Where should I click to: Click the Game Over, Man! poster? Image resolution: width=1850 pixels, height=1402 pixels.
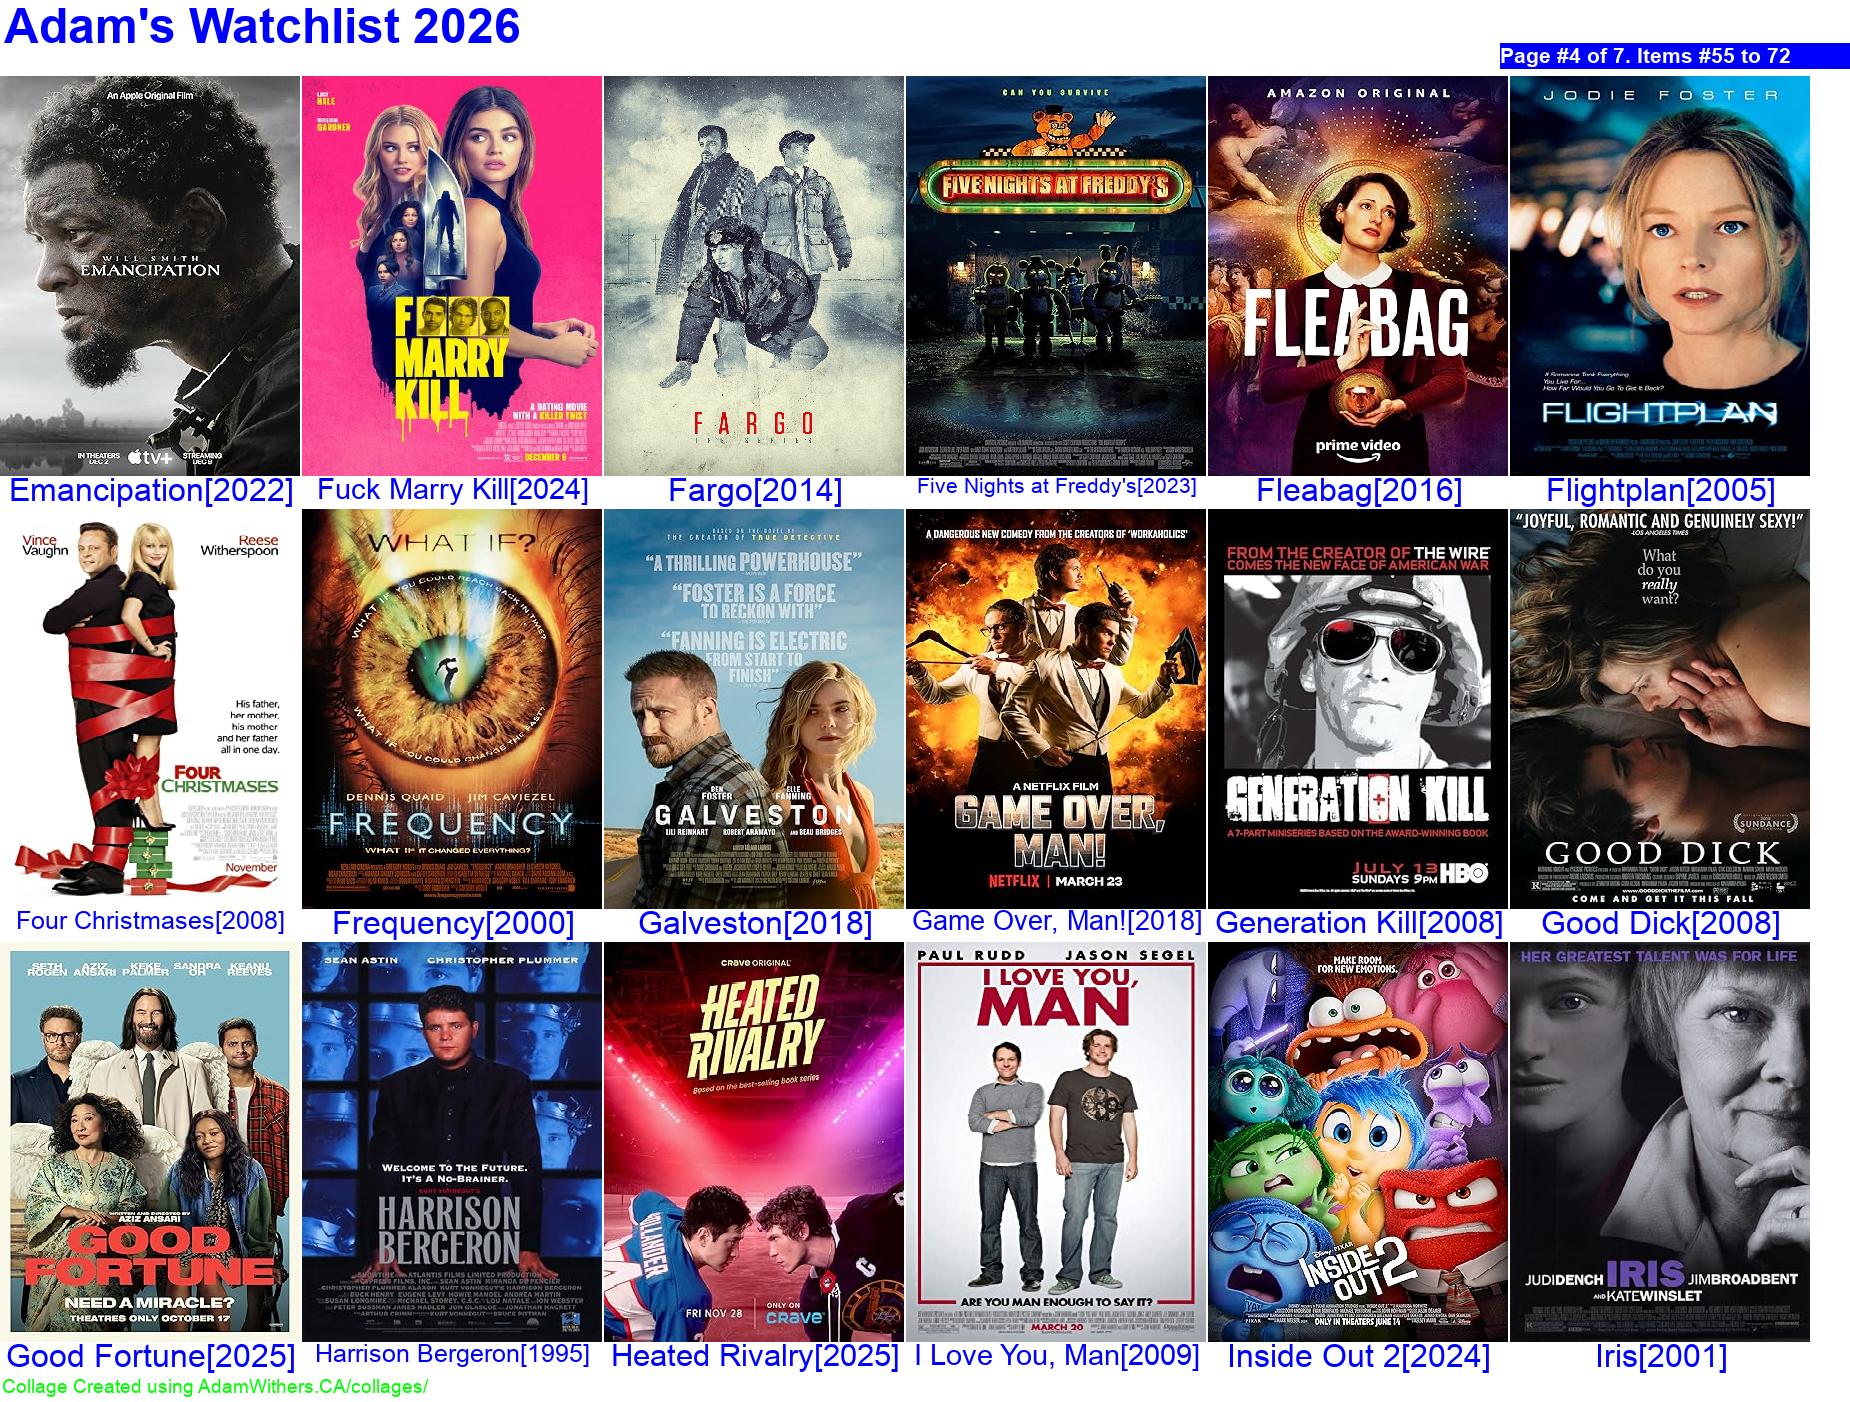click(x=1056, y=708)
